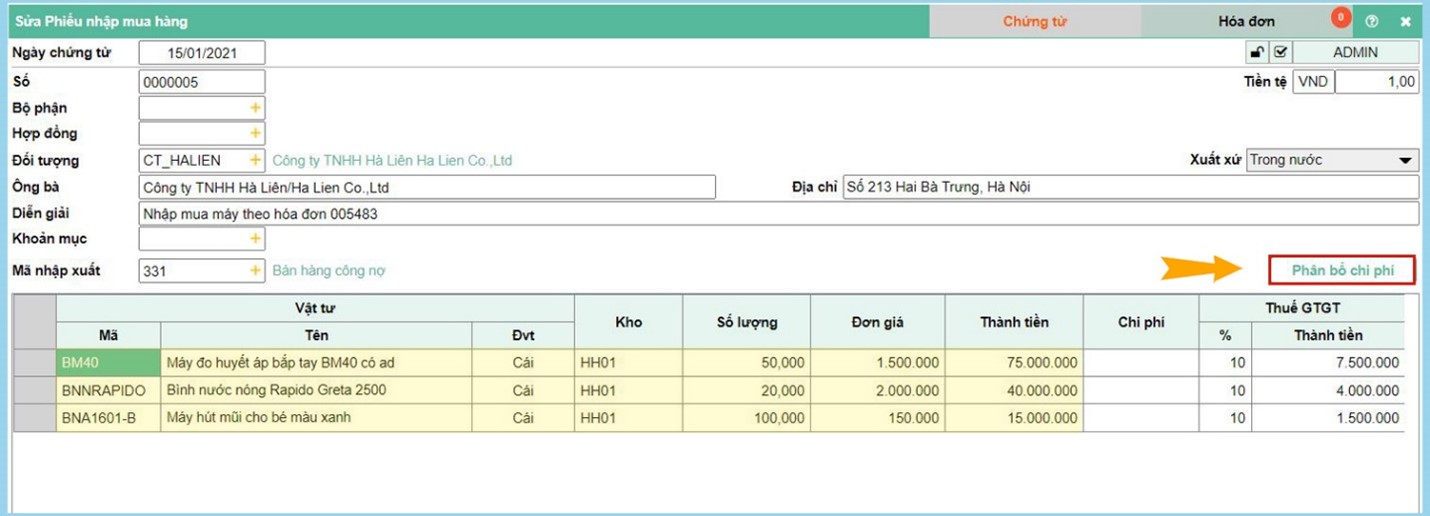Select the BM40 item code cell
Screen dimensions: 1430x516
pos(108,363)
